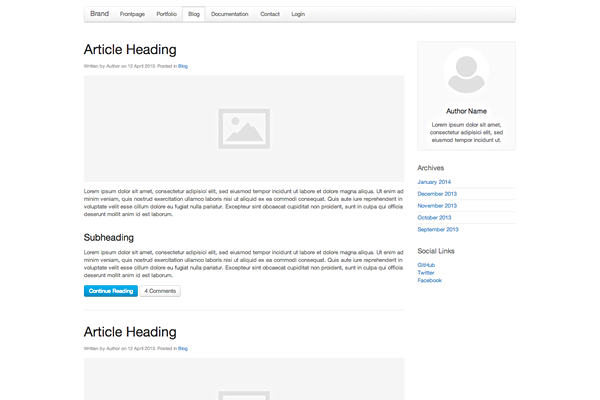
Task: Open the October 2013 archive
Action: (434, 217)
